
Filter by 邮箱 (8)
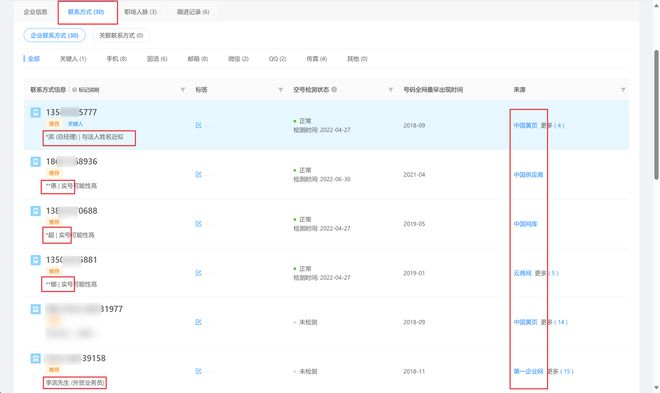[x=198, y=58]
